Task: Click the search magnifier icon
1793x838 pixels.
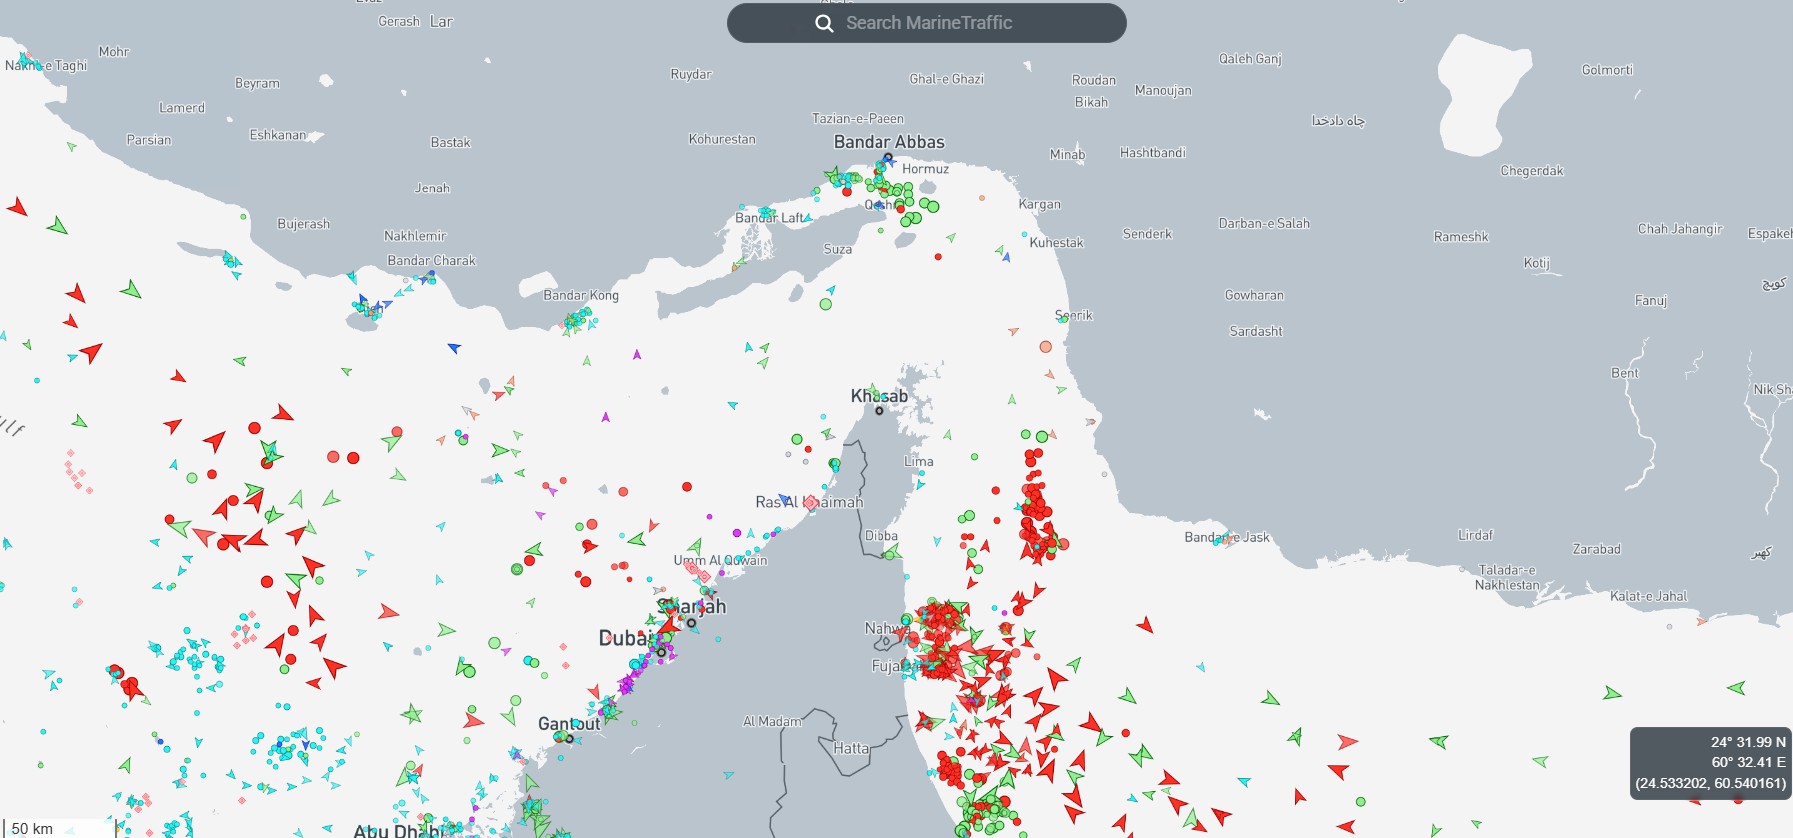Action: 824,23
